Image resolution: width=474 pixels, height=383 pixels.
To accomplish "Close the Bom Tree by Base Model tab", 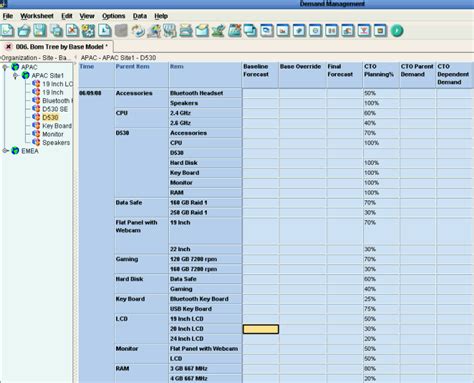I will coord(9,47).
